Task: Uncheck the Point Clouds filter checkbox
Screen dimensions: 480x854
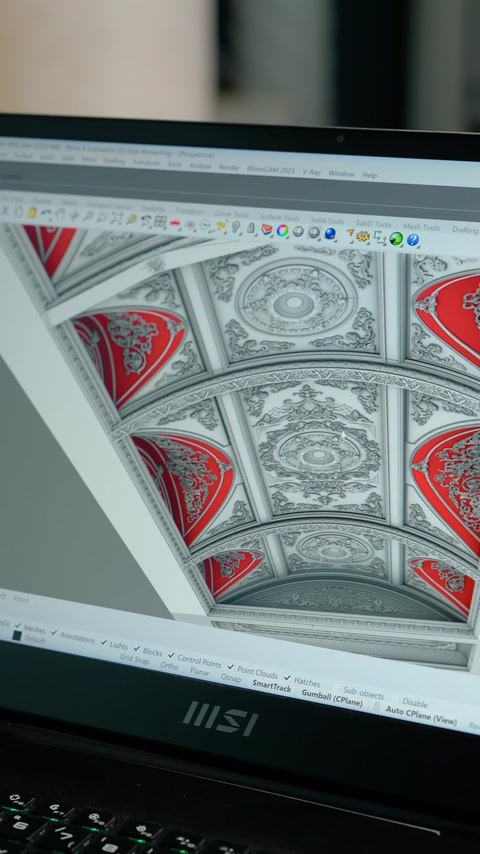Action: 231,667
